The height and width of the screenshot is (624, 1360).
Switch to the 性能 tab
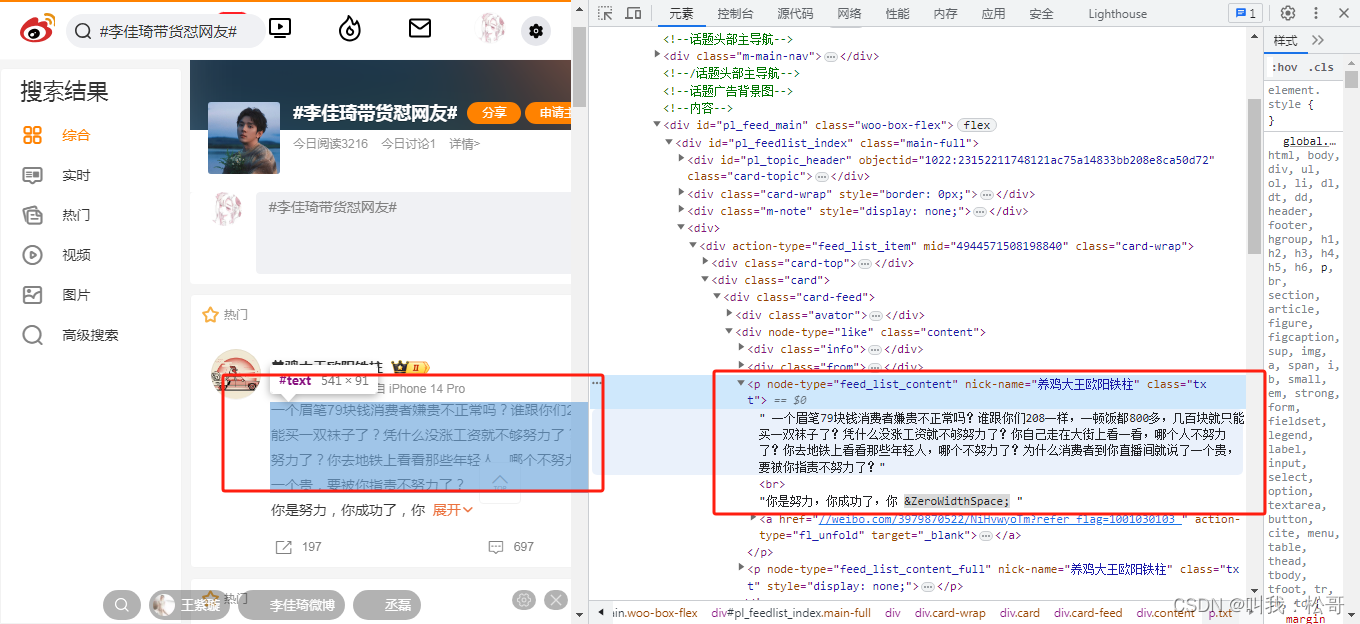[897, 13]
